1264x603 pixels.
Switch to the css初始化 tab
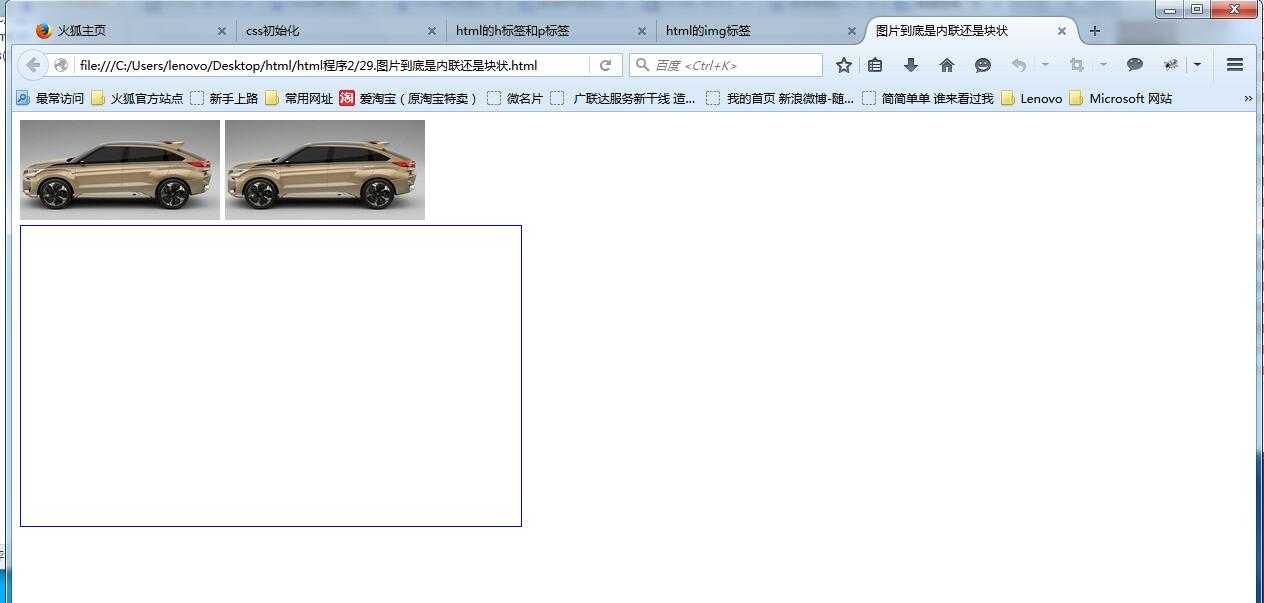341,31
